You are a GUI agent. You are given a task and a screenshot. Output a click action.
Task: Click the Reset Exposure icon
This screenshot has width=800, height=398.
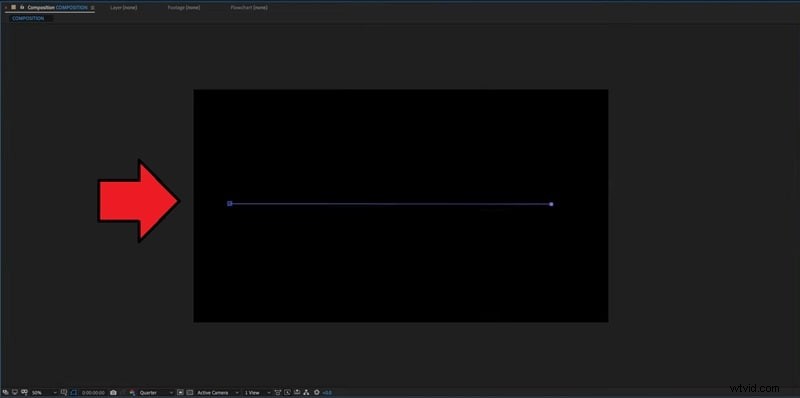317,392
